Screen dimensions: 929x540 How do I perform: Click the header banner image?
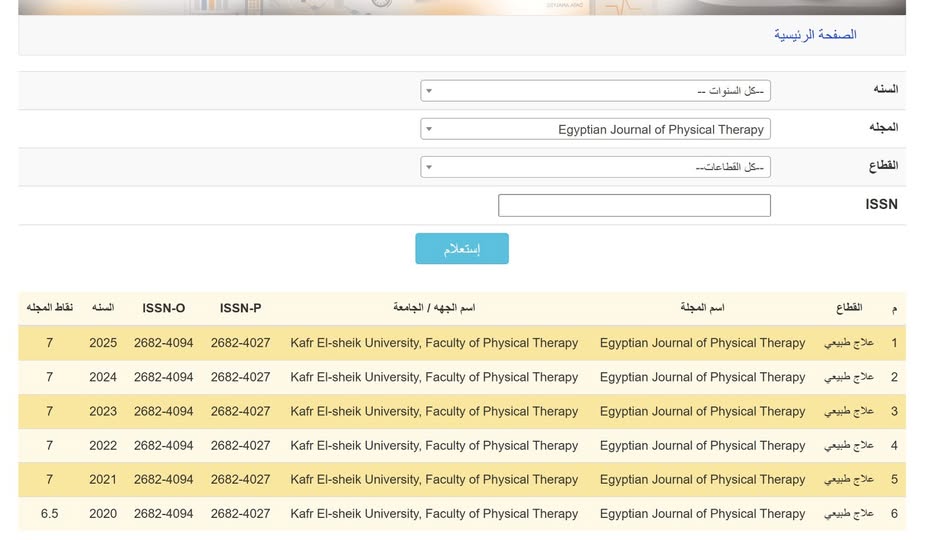tap(462, 7)
